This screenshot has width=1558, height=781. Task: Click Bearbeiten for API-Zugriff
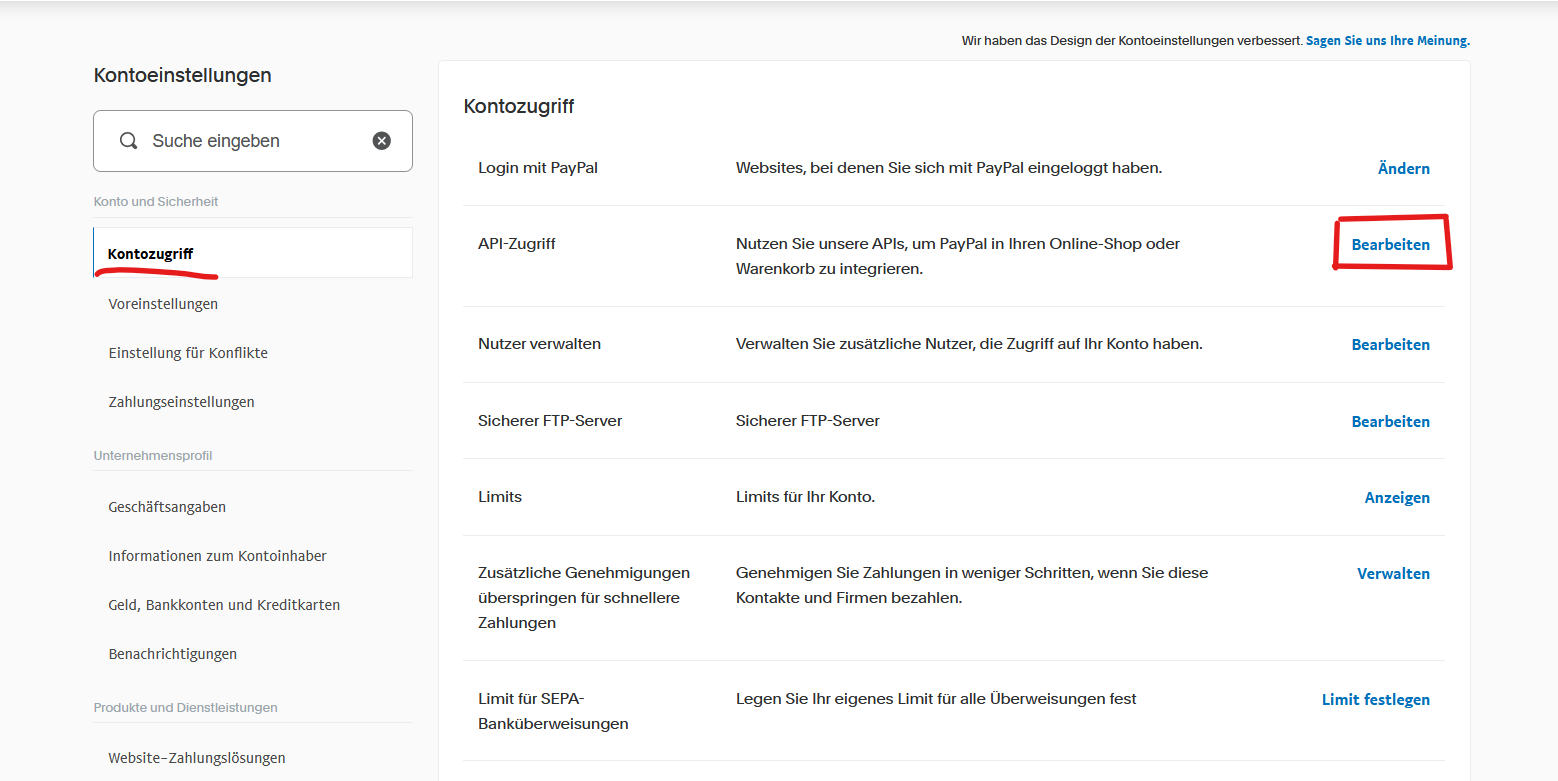click(1390, 244)
